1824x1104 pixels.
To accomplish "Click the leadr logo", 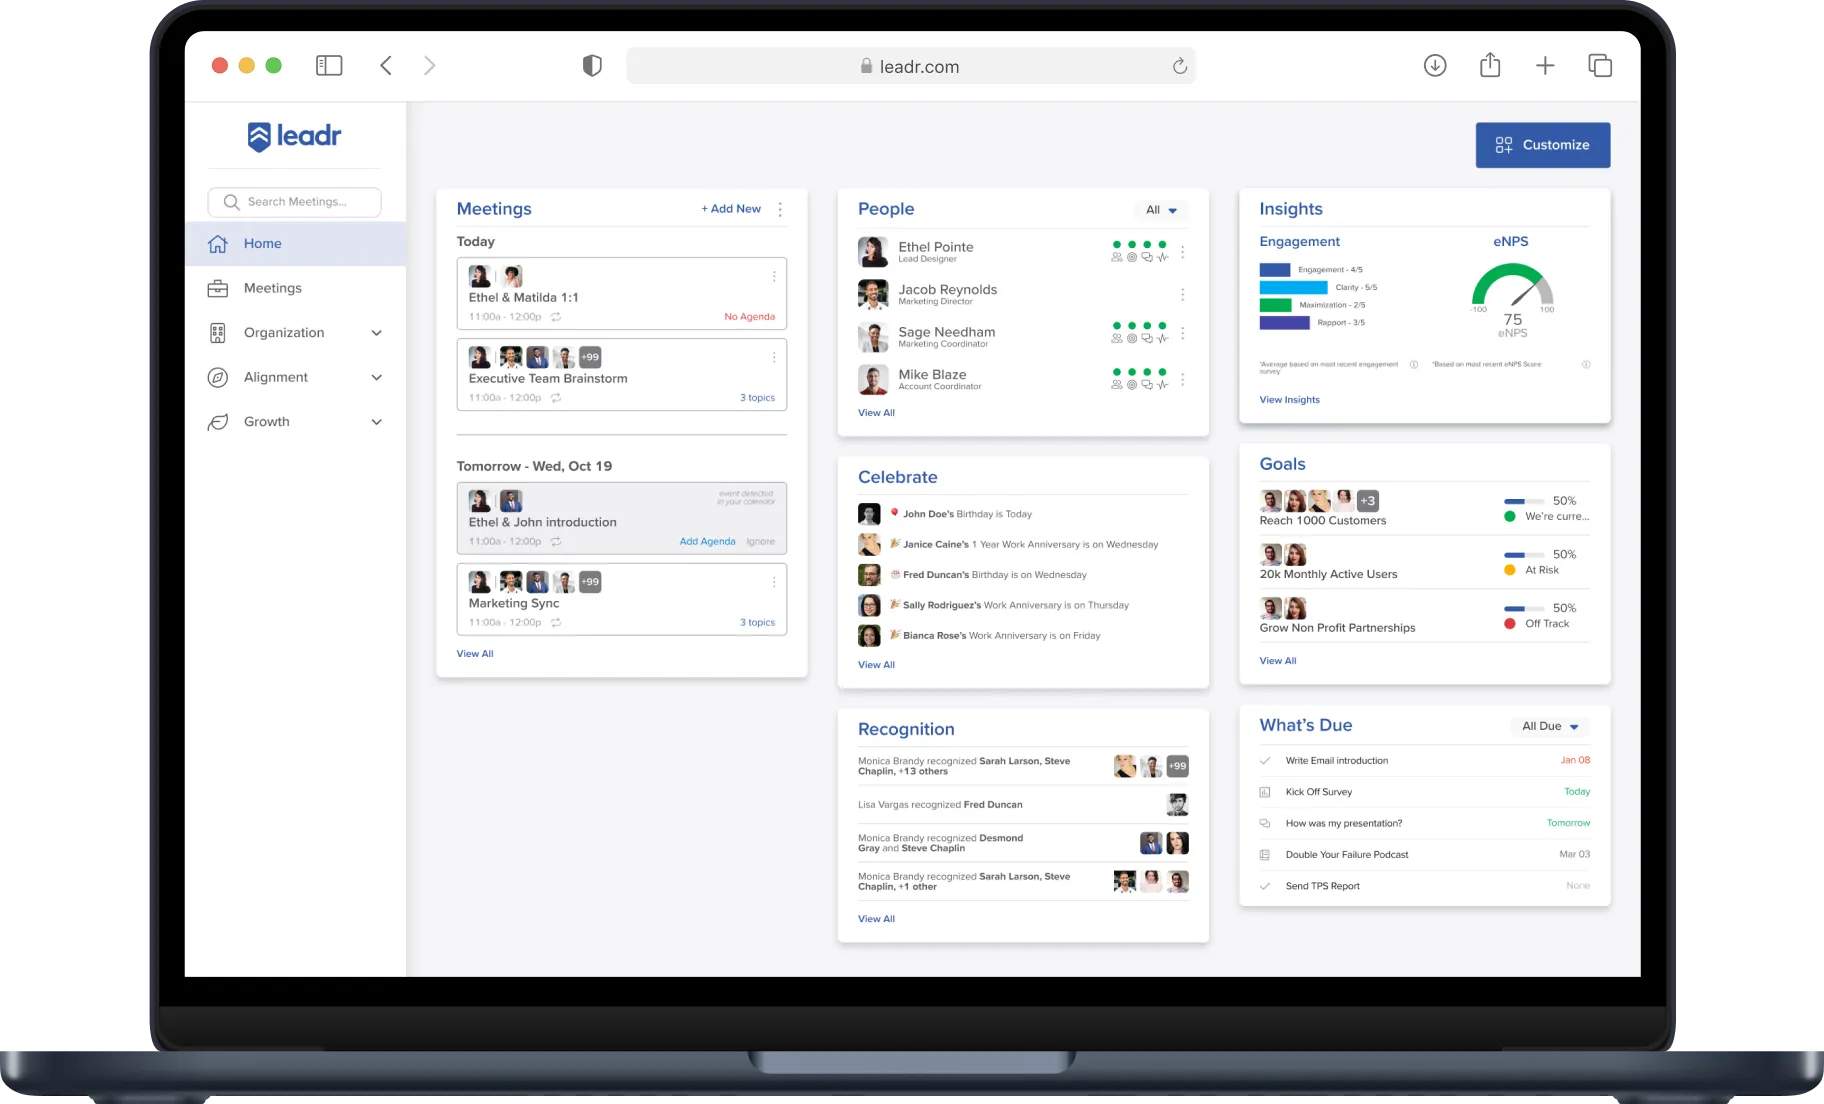I will click(295, 136).
